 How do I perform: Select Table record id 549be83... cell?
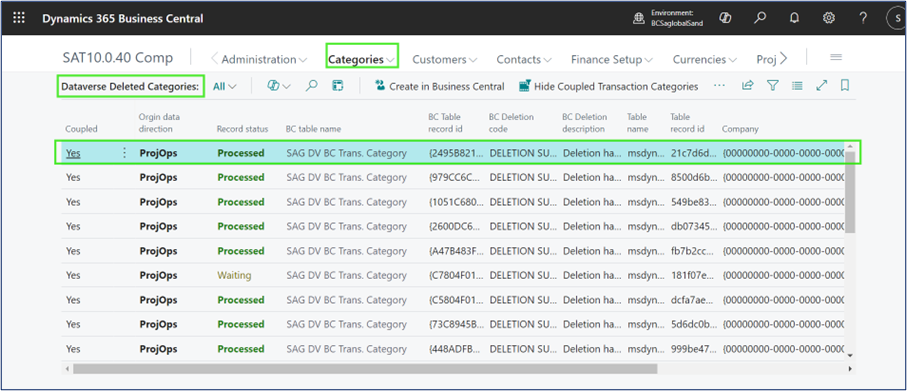tap(694, 202)
